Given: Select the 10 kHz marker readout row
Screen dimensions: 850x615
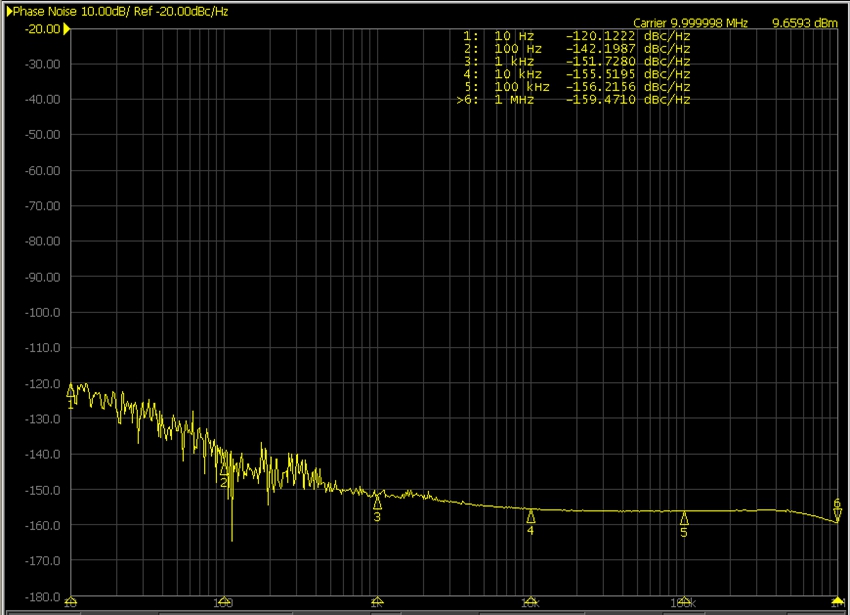Looking at the screenshot, I should [577, 74].
